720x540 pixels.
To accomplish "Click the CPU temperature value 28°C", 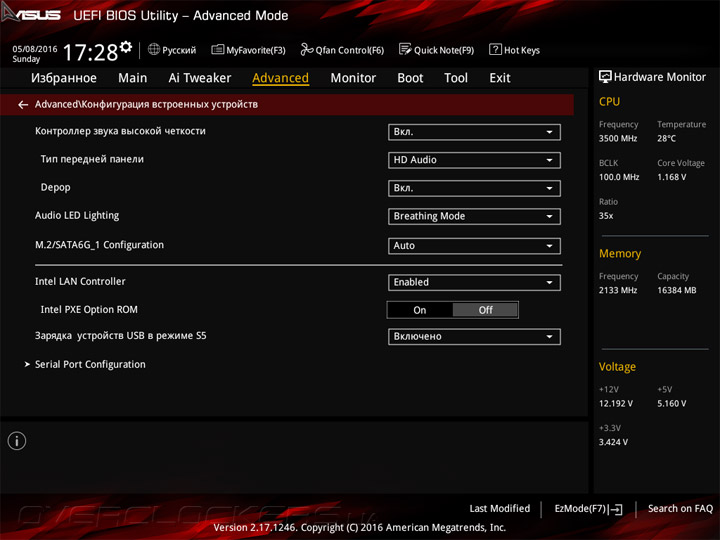I will [x=666, y=138].
